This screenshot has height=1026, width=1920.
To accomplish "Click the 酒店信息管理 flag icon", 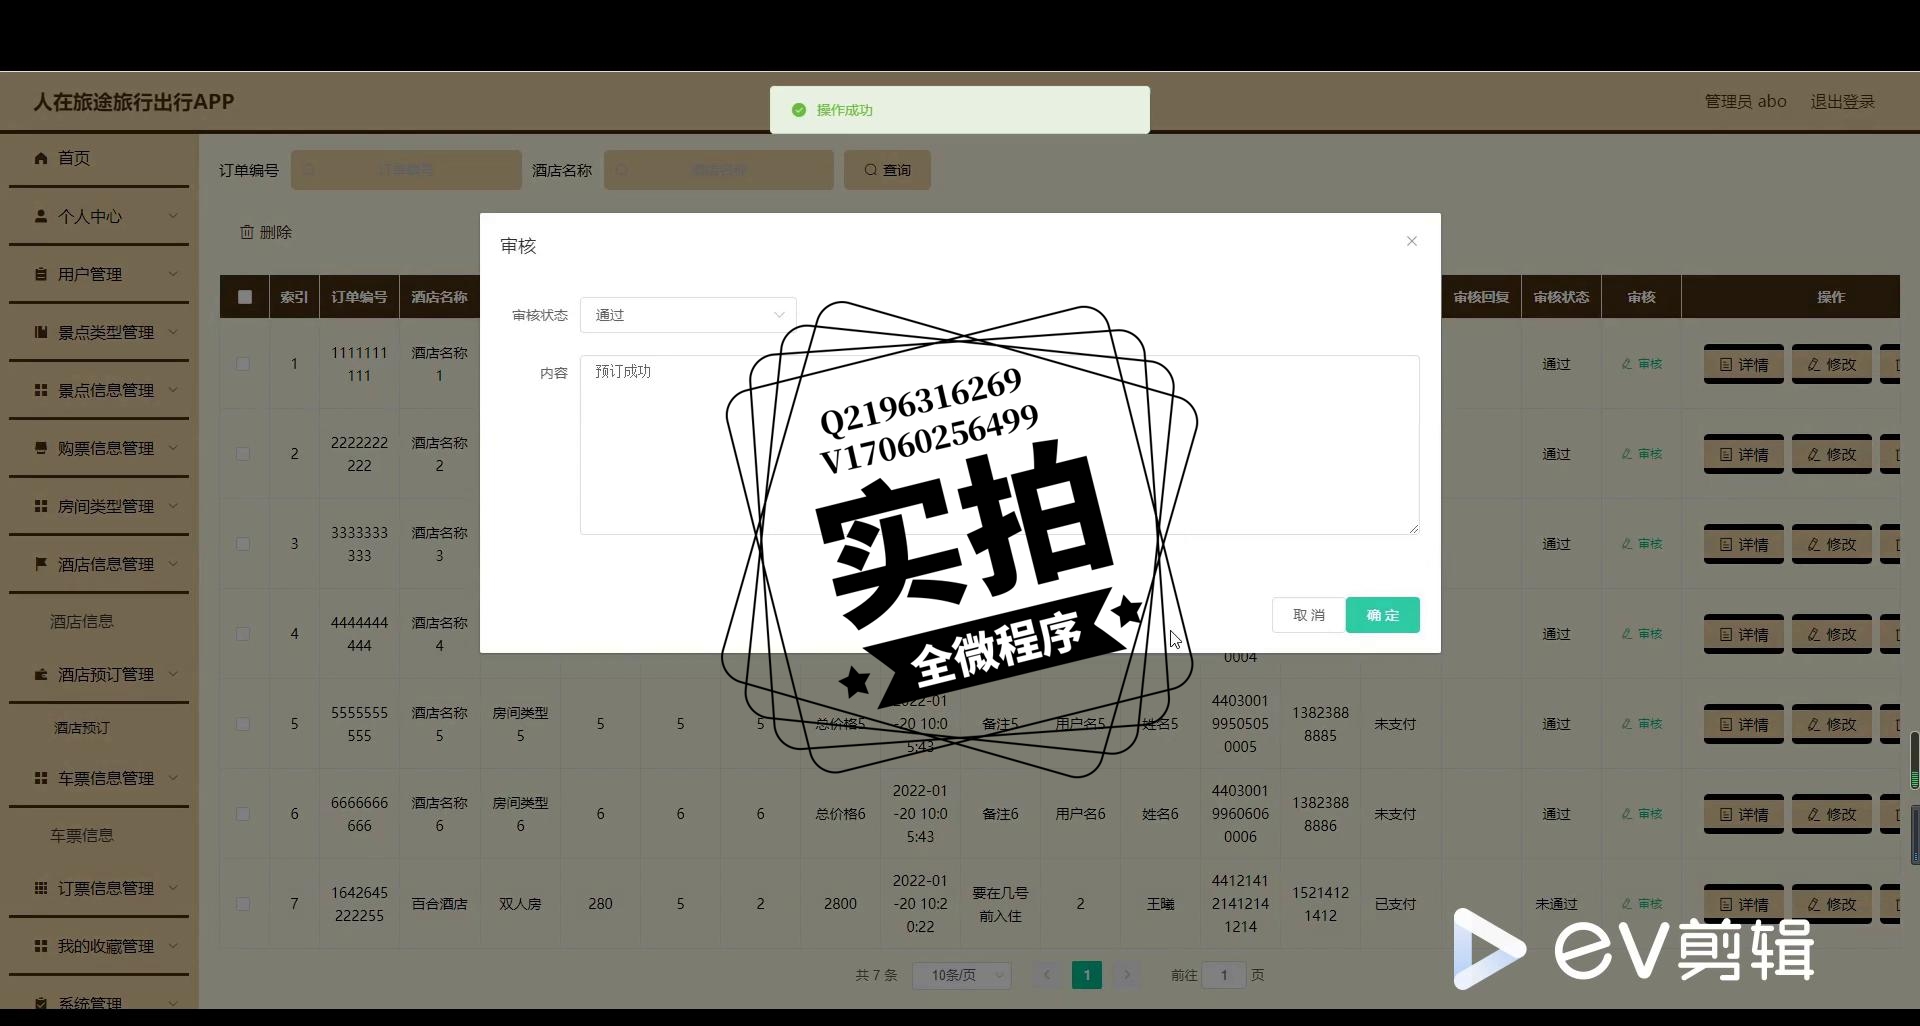I will click(x=41, y=564).
